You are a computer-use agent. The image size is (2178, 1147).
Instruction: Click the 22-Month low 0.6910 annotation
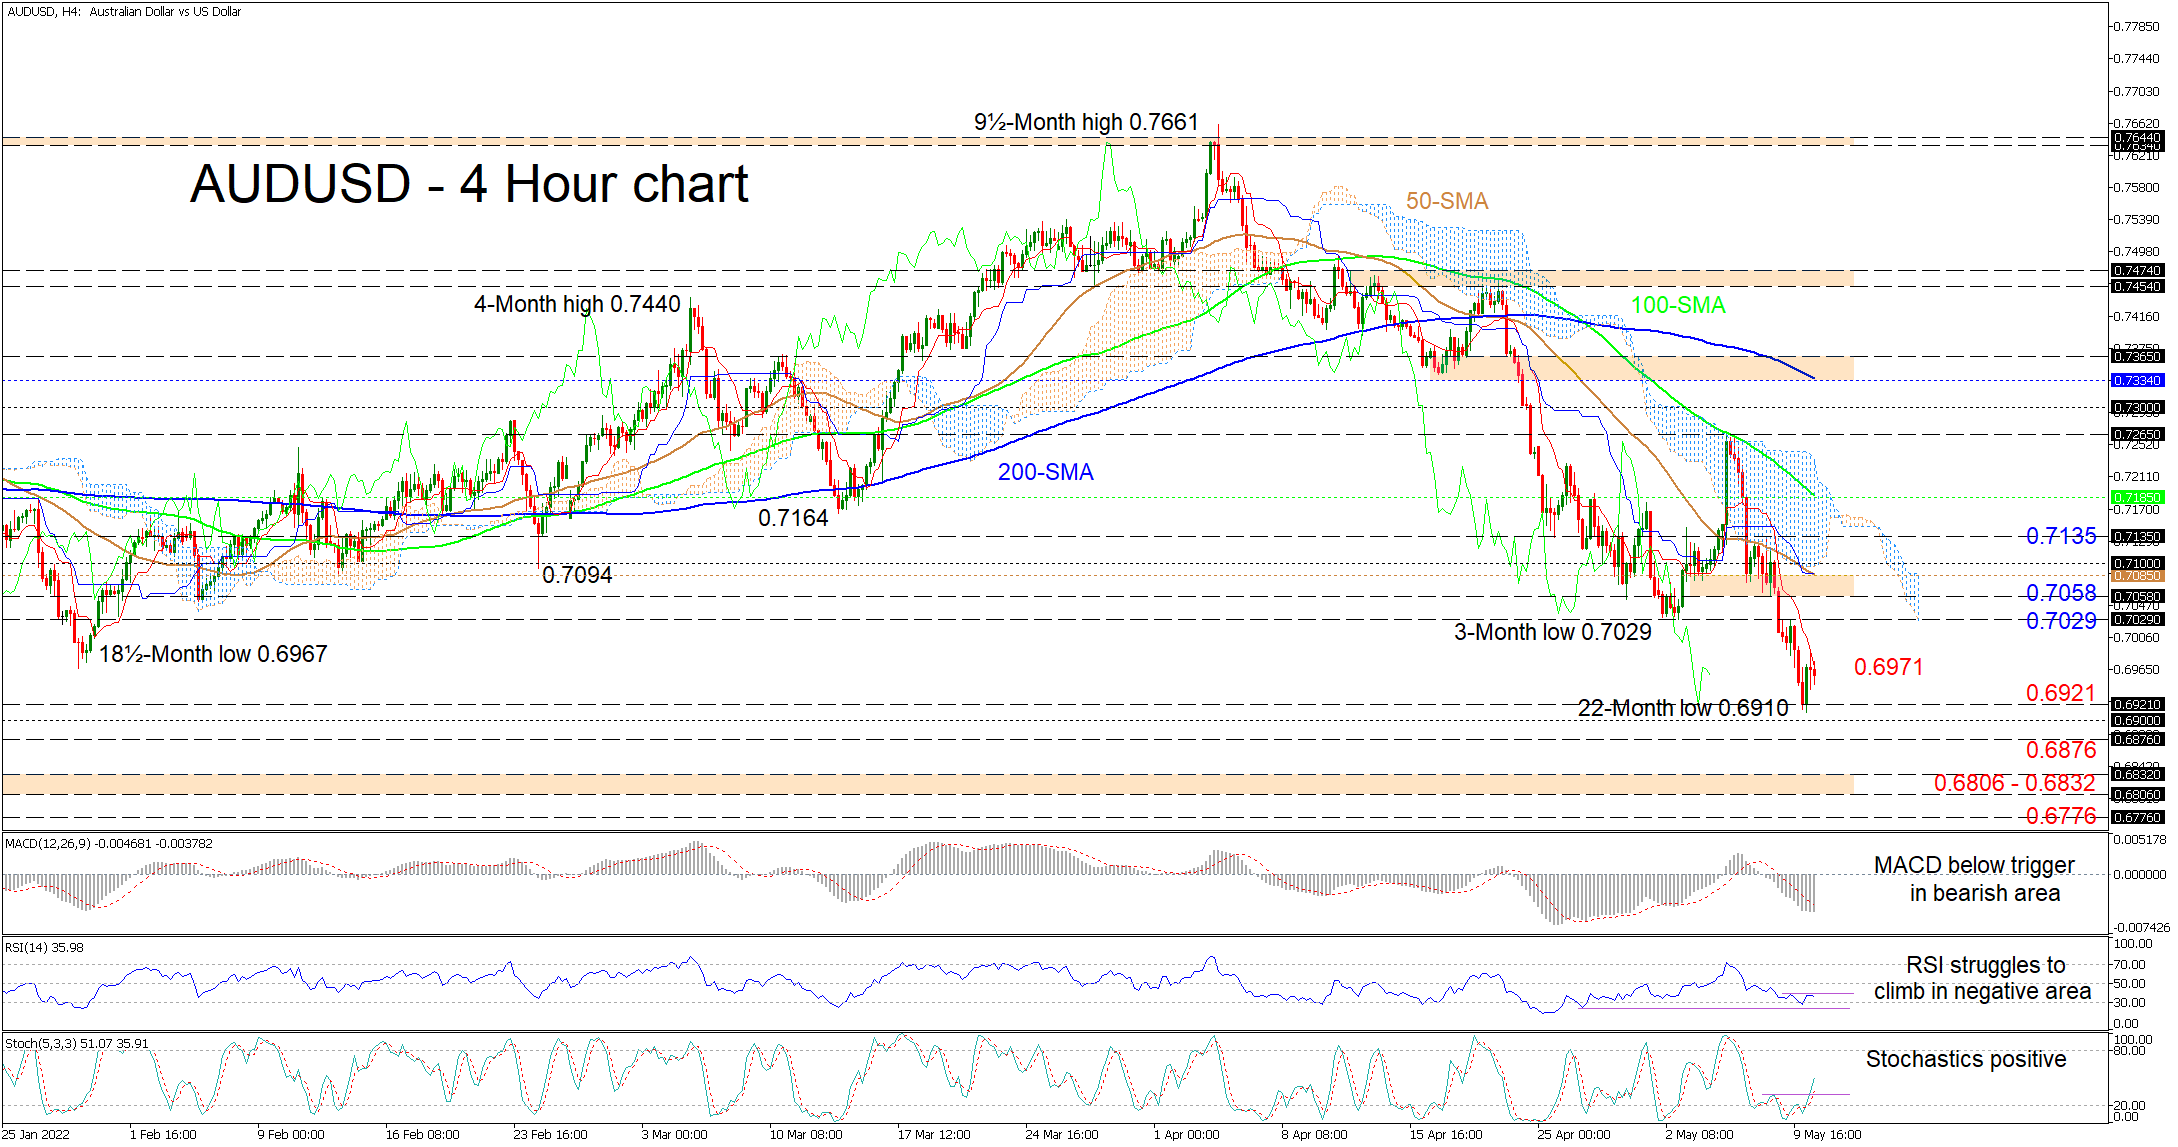coord(1682,708)
